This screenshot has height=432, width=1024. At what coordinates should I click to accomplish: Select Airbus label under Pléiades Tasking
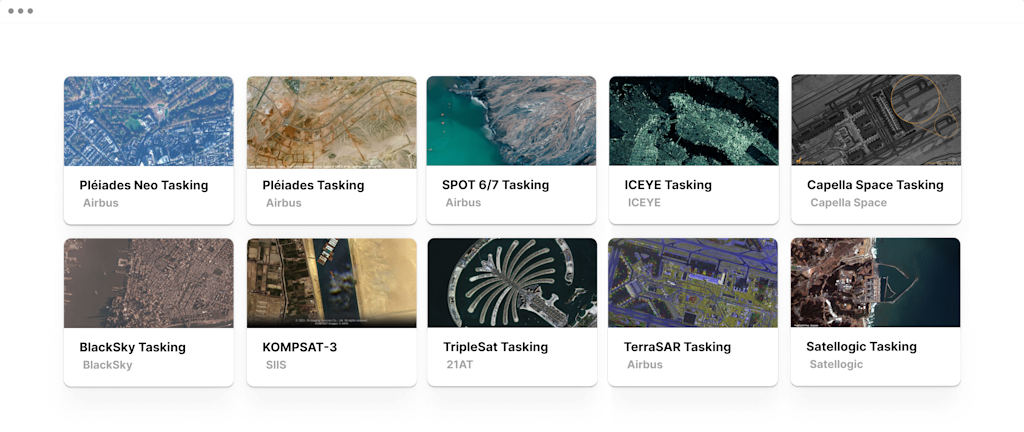(x=283, y=203)
